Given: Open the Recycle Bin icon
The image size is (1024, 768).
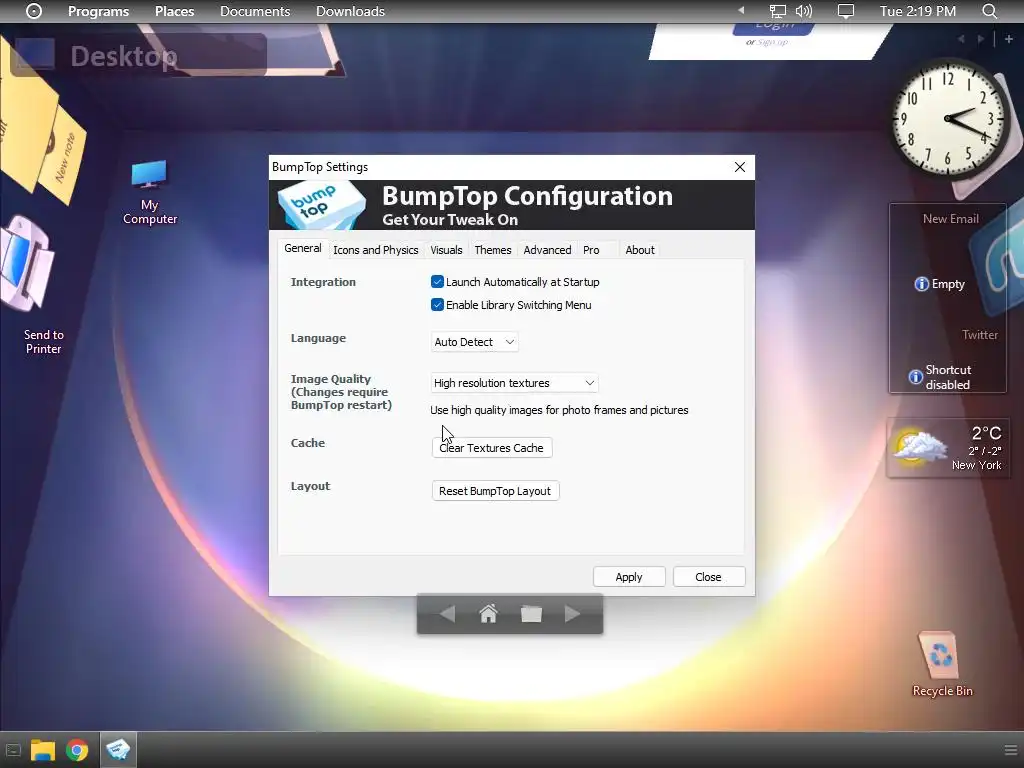Looking at the screenshot, I should pyautogui.click(x=941, y=664).
